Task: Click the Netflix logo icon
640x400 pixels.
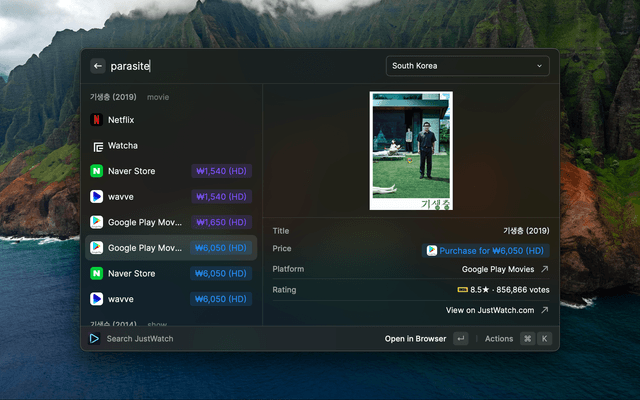Action: click(x=96, y=120)
